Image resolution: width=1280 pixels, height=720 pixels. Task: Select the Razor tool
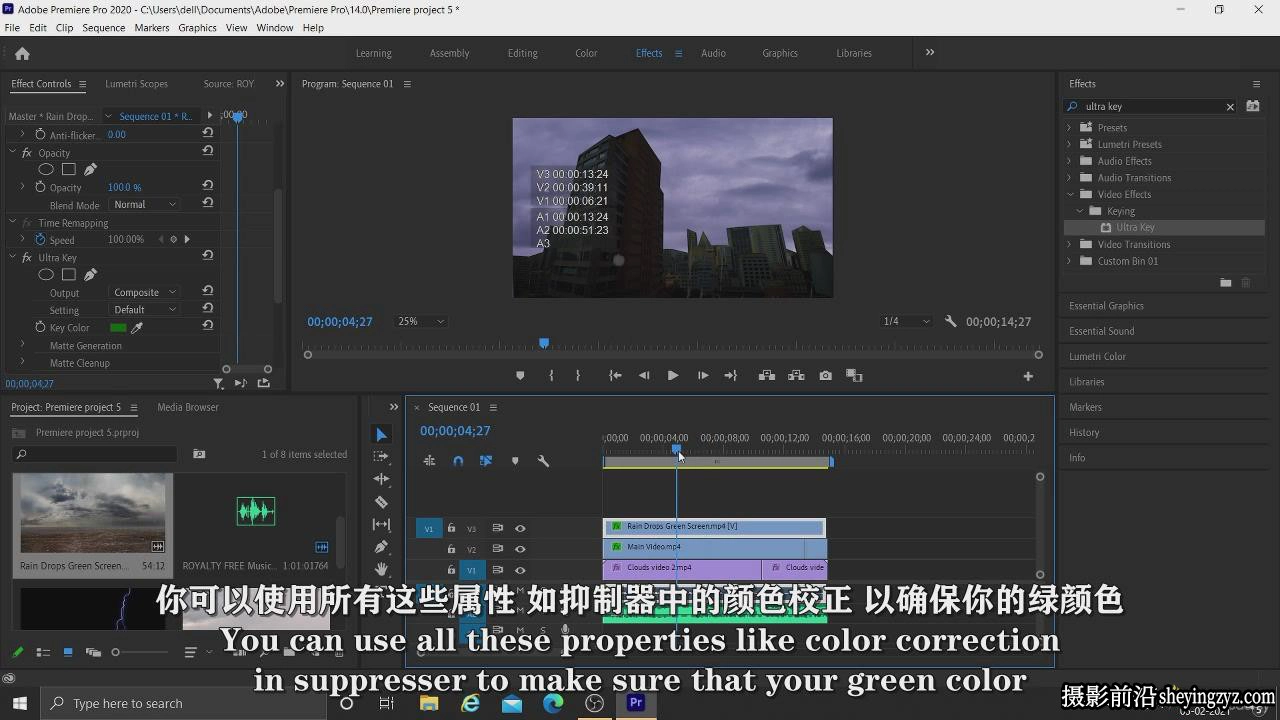(381, 502)
